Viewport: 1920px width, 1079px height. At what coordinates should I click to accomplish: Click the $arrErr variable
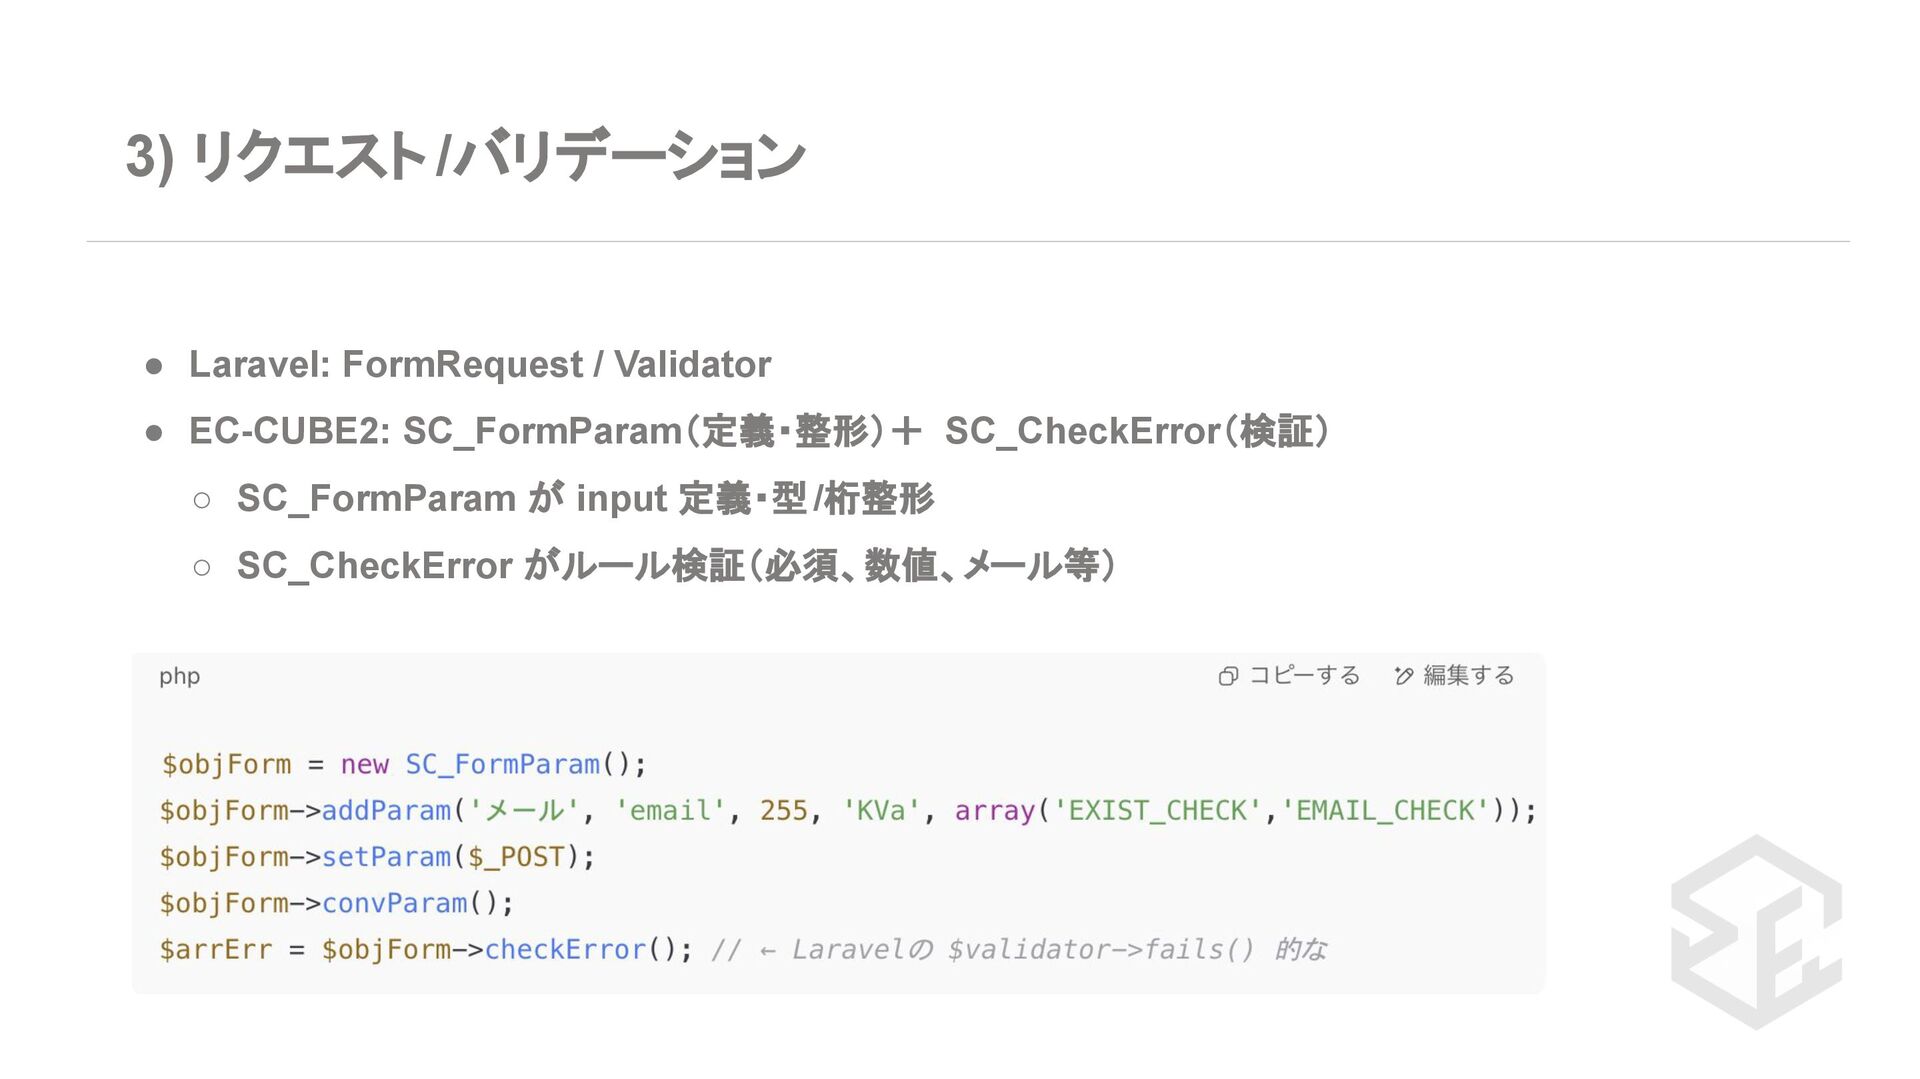tap(216, 949)
